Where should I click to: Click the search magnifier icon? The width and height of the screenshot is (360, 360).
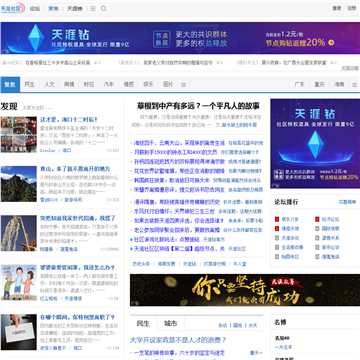(x=104, y=9)
